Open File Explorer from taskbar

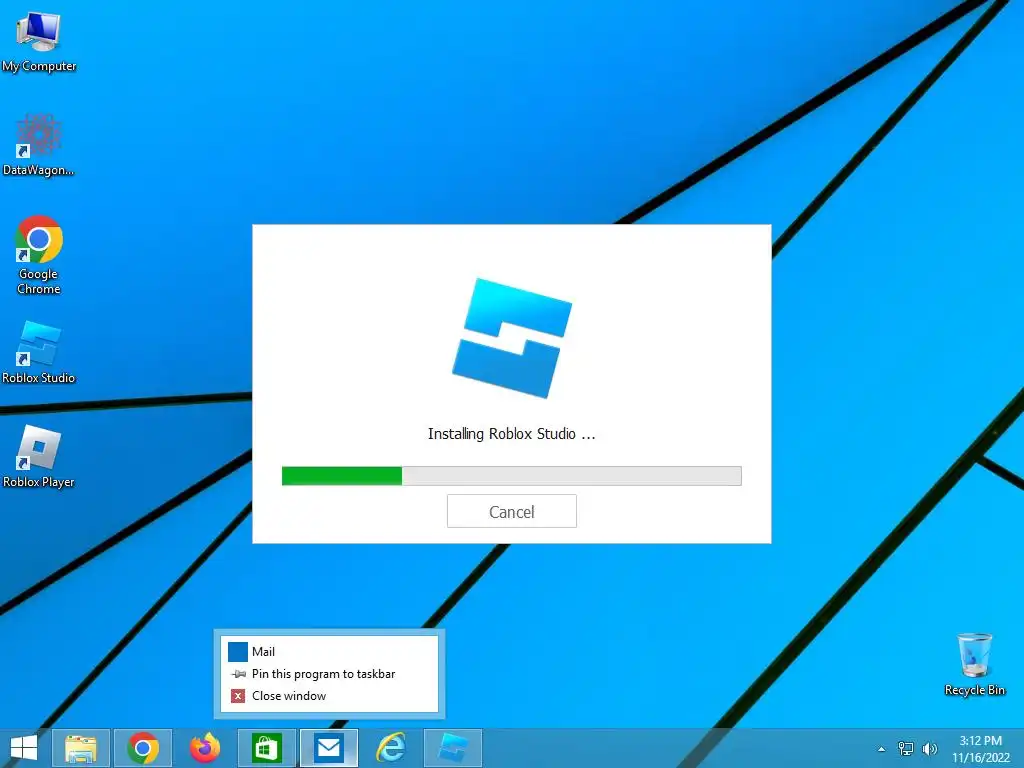[81, 748]
